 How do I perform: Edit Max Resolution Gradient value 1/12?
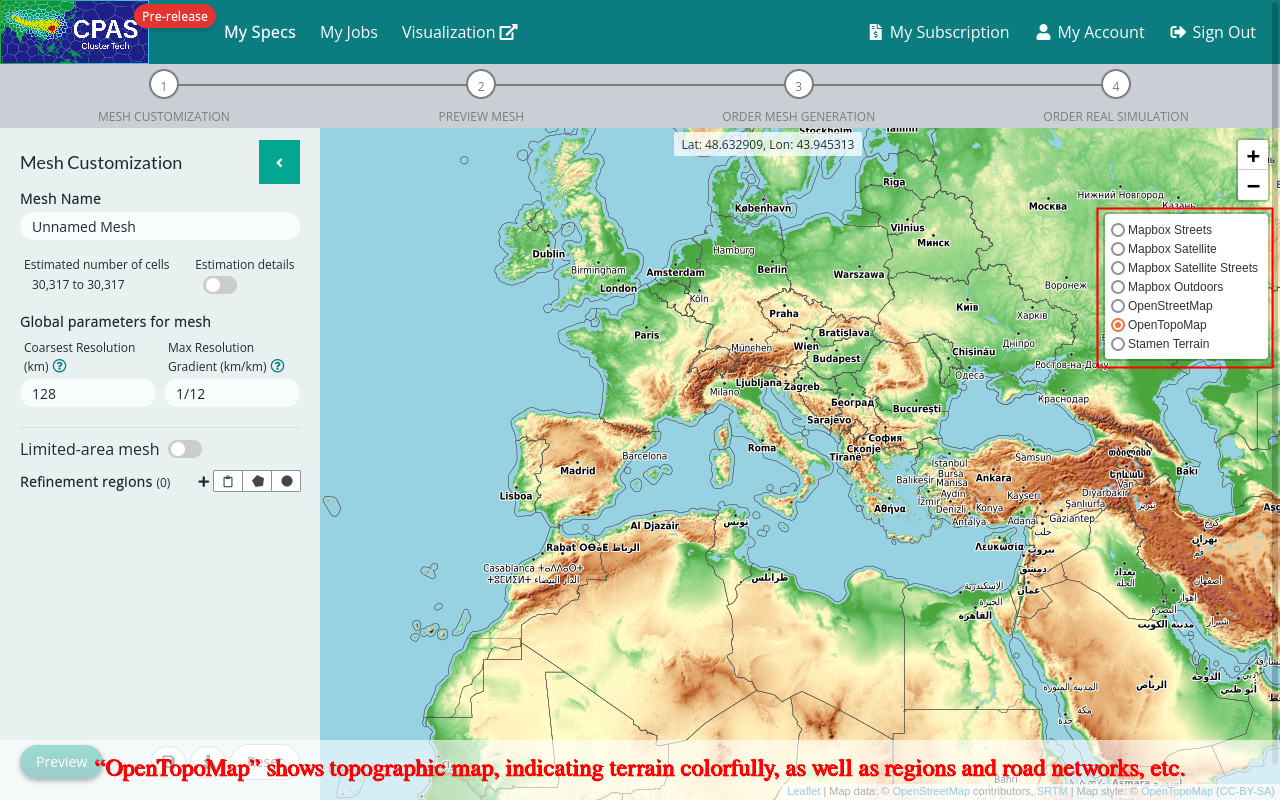[232, 393]
